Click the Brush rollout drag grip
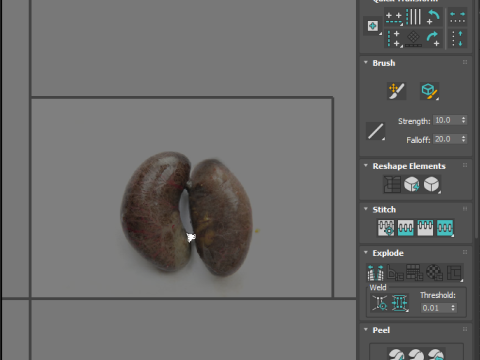 [465, 62]
